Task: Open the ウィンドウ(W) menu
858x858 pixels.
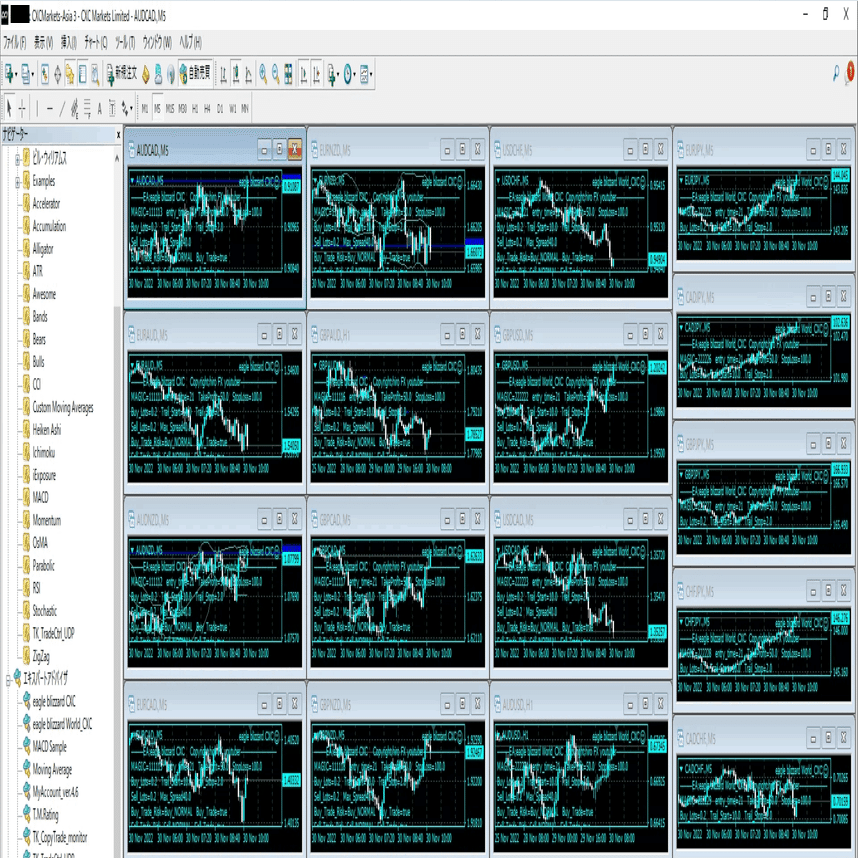Action: [x=157, y=42]
